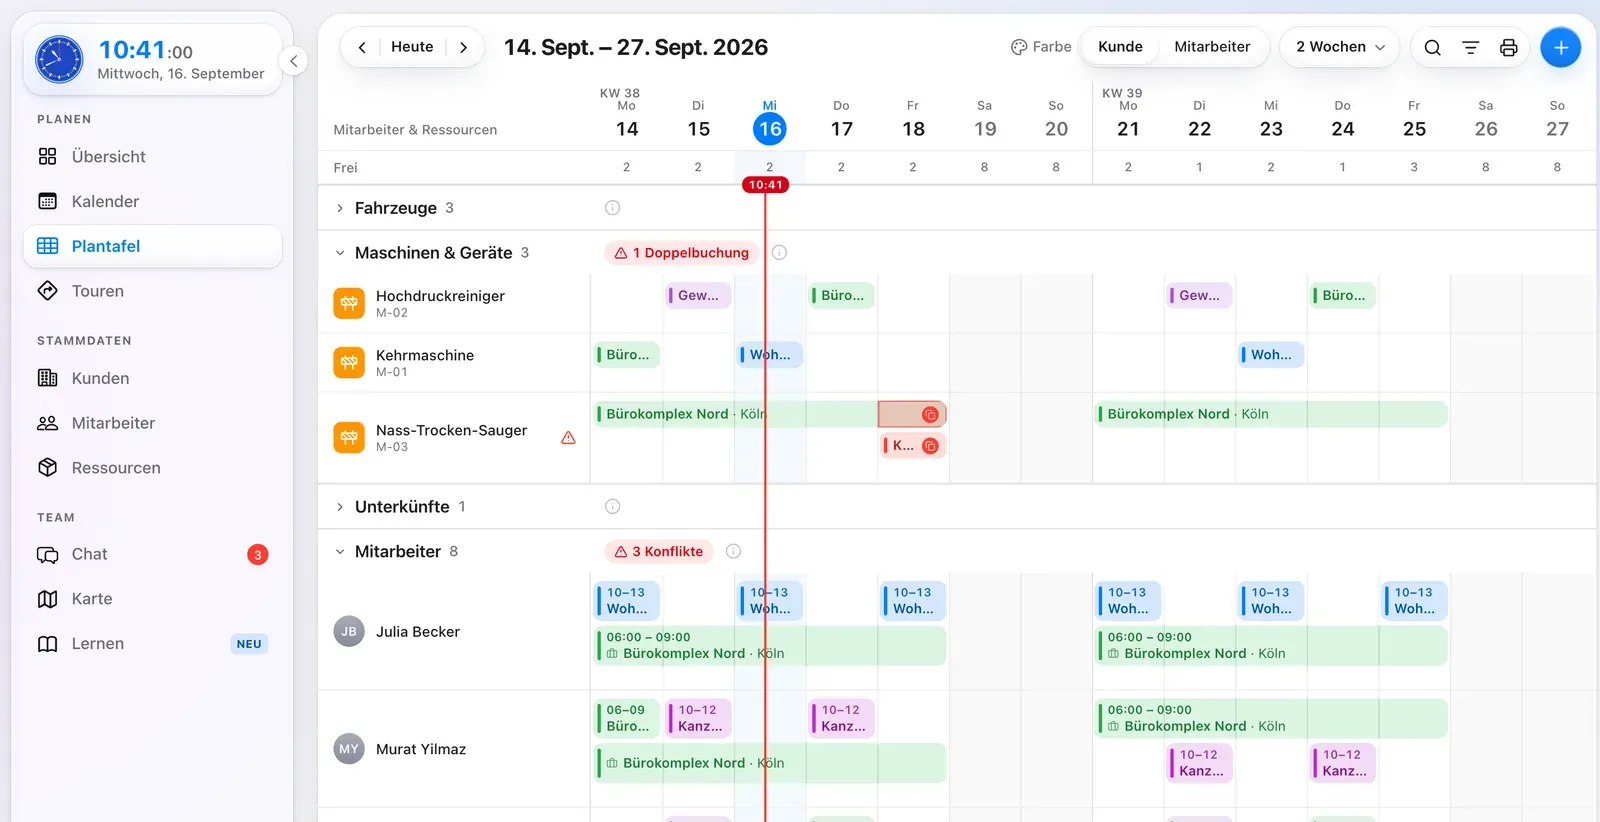
Task: Open Murat Yilmaz's '06–09 Büro...' booking
Action: pos(627,718)
